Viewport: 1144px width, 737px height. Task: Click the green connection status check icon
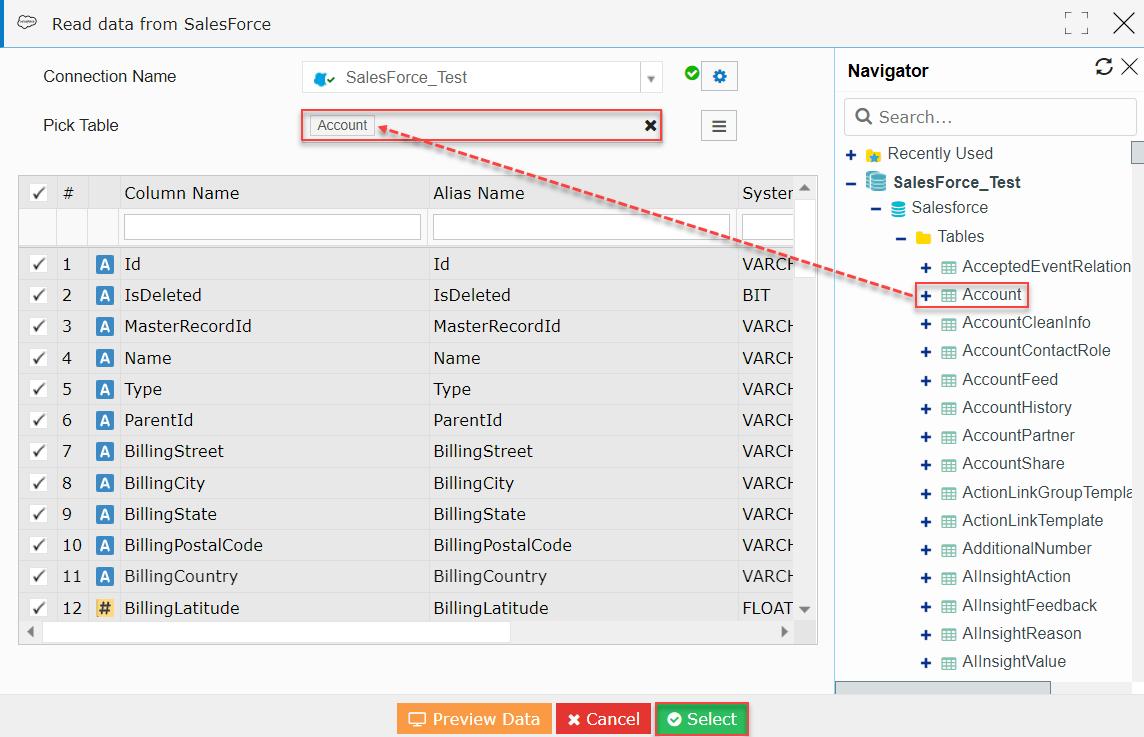692,73
